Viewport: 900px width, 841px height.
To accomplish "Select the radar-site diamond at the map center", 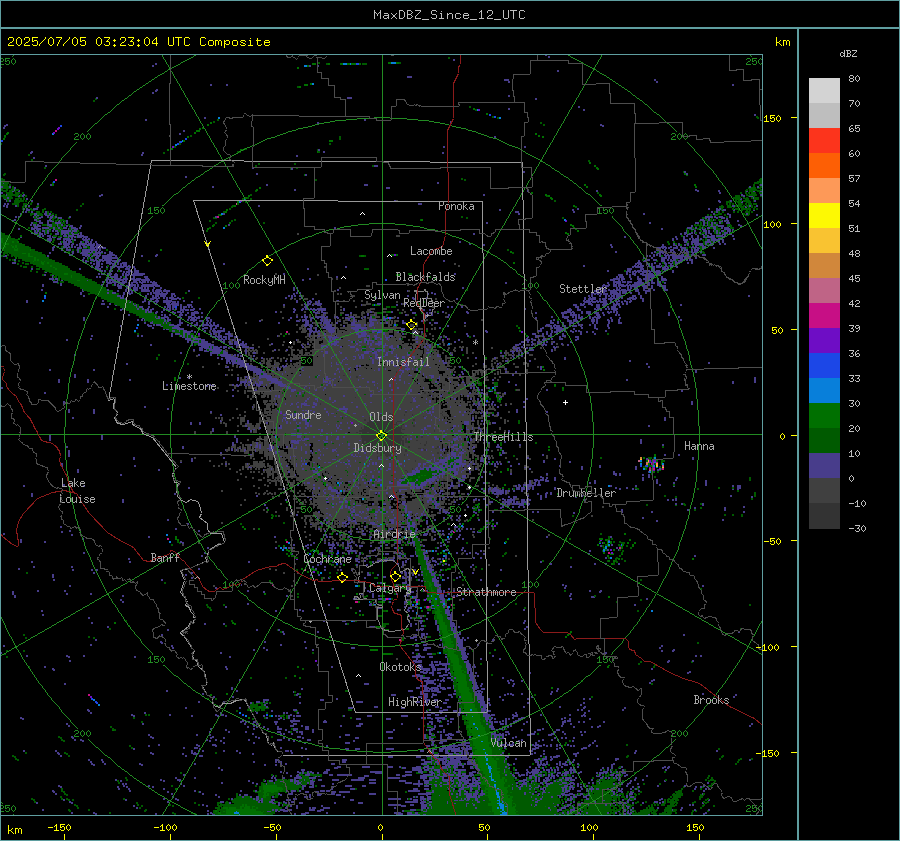I will coord(381,436).
